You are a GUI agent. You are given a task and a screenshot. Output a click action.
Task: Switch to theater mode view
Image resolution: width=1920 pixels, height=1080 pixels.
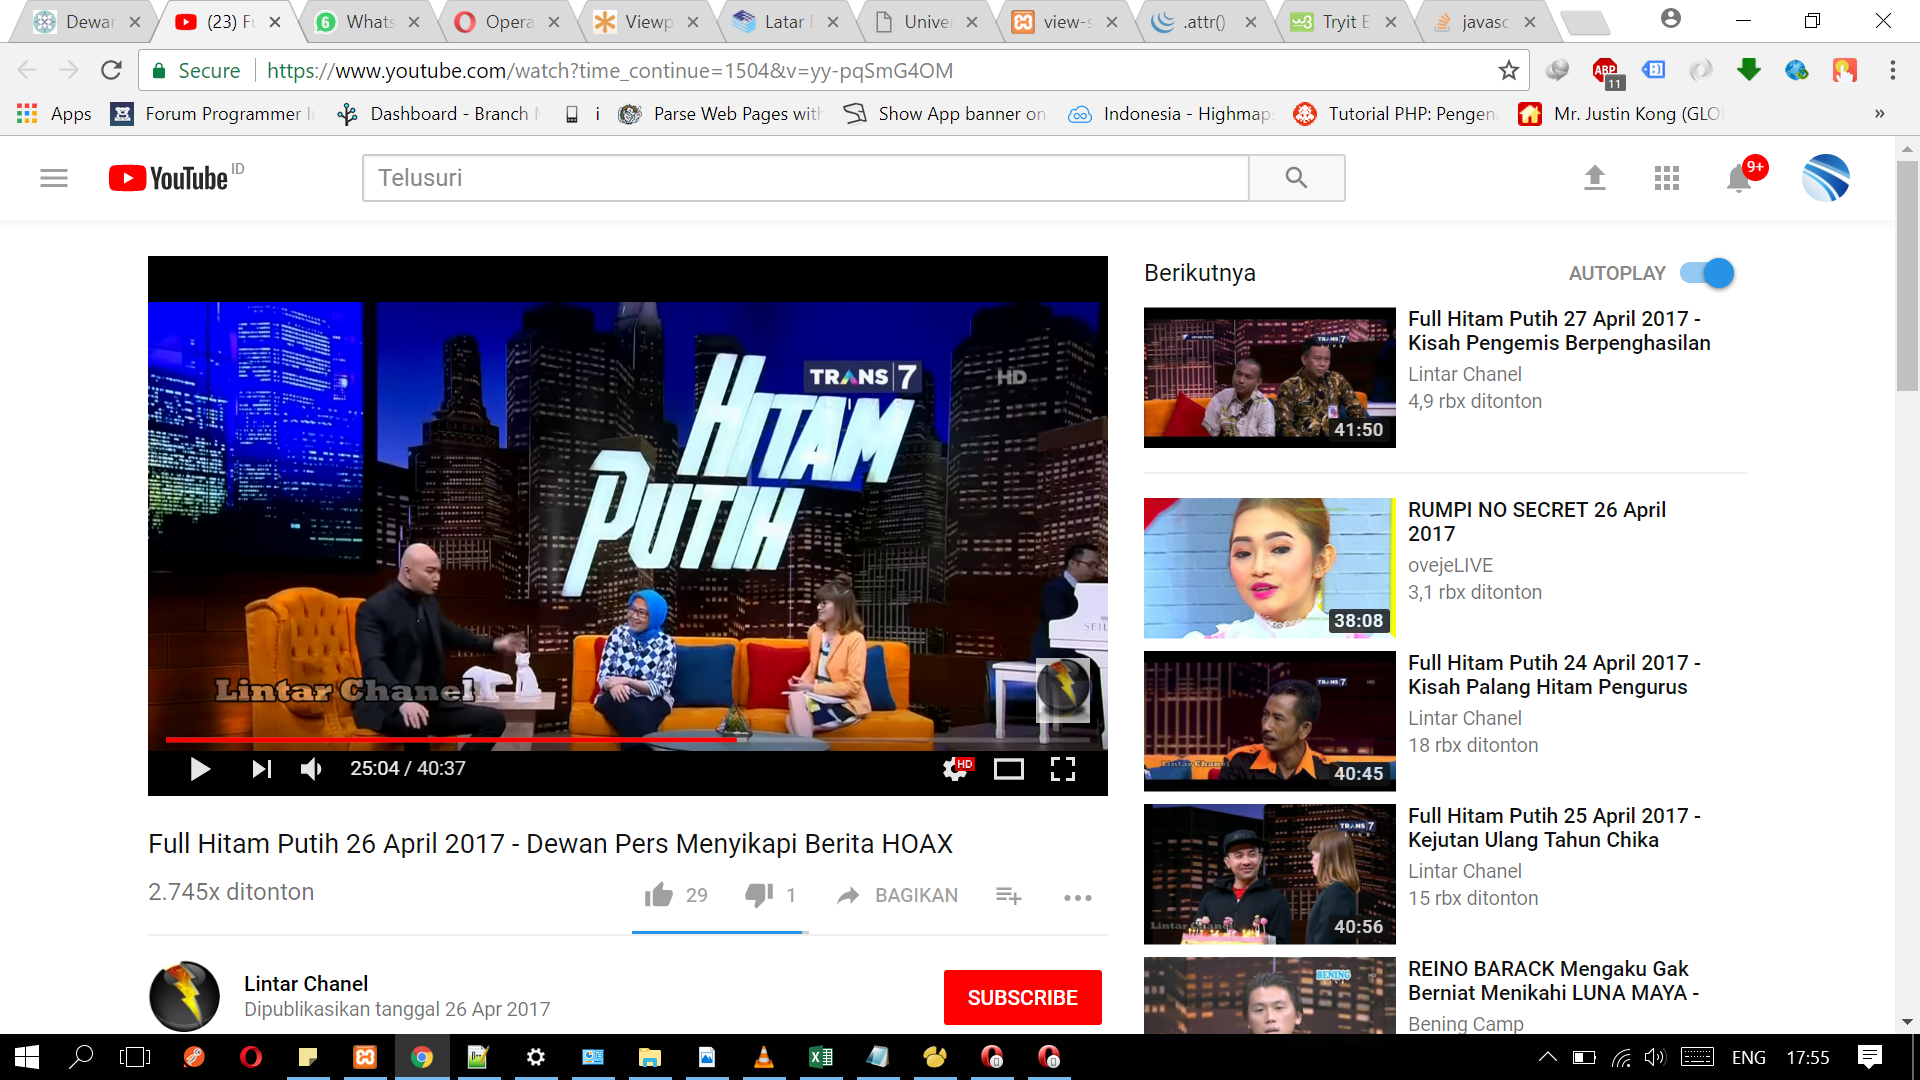click(x=1008, y=769)
